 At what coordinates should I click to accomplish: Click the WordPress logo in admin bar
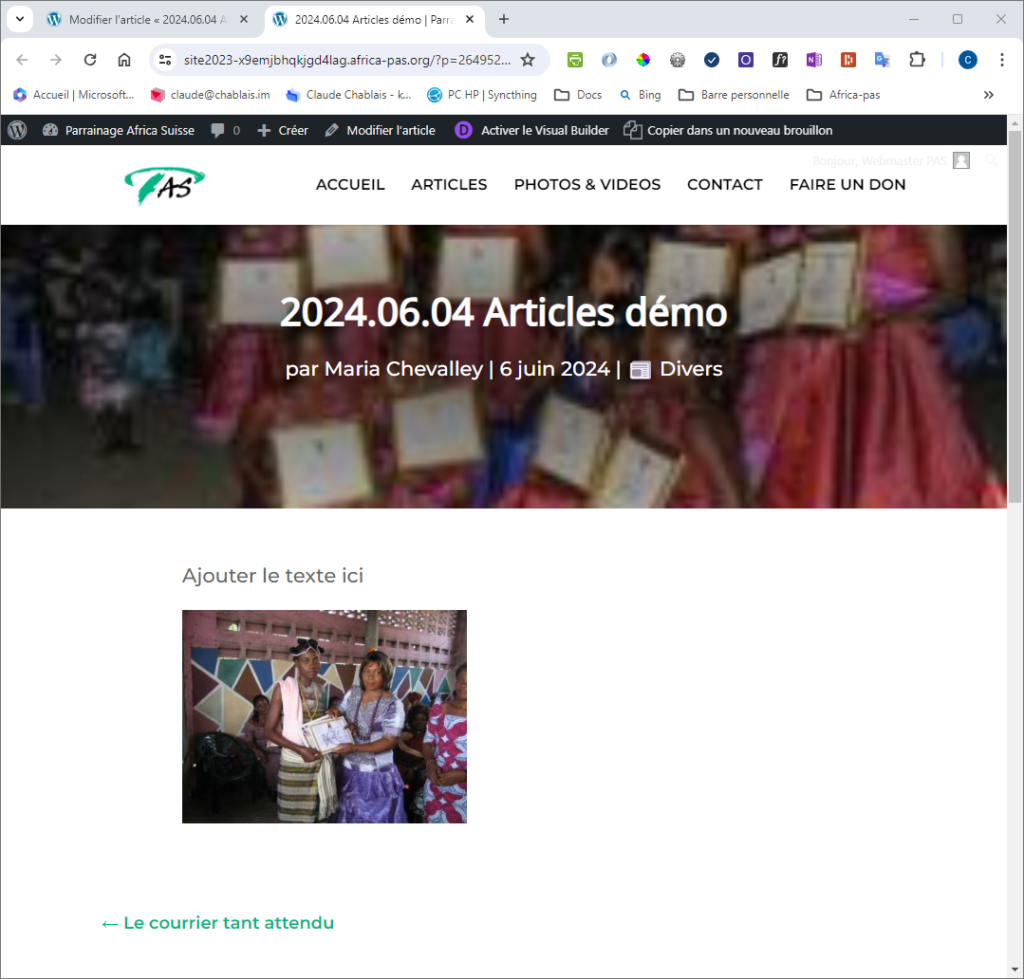[x=17, y=130]
